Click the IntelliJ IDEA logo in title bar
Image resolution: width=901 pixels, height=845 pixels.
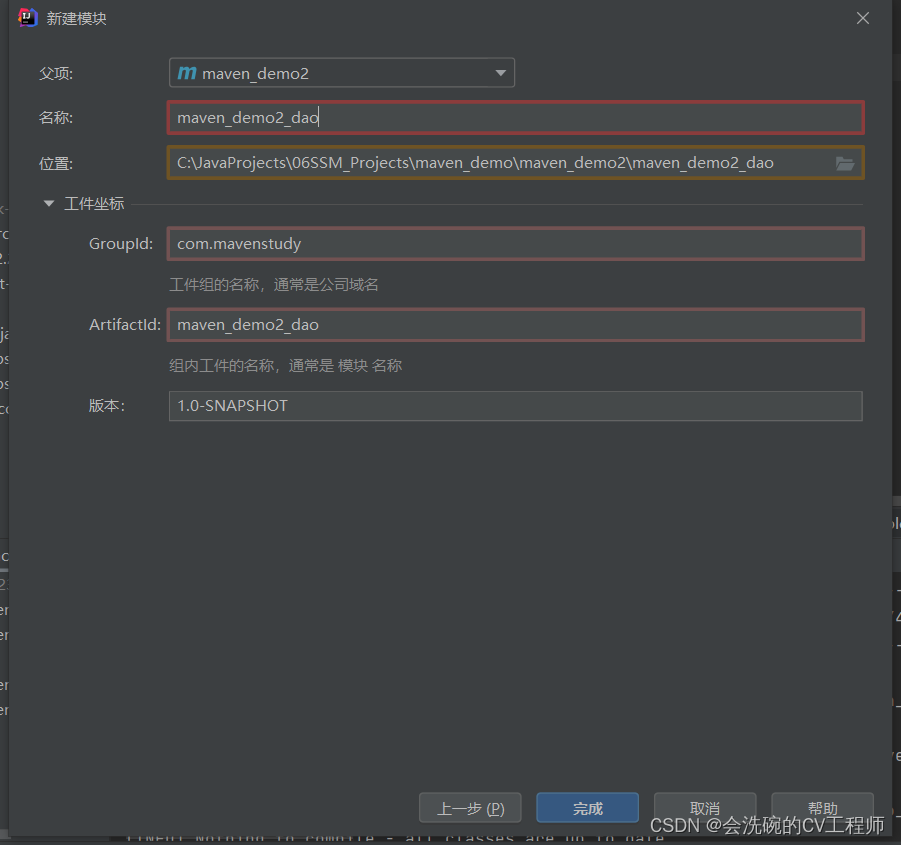28,18
